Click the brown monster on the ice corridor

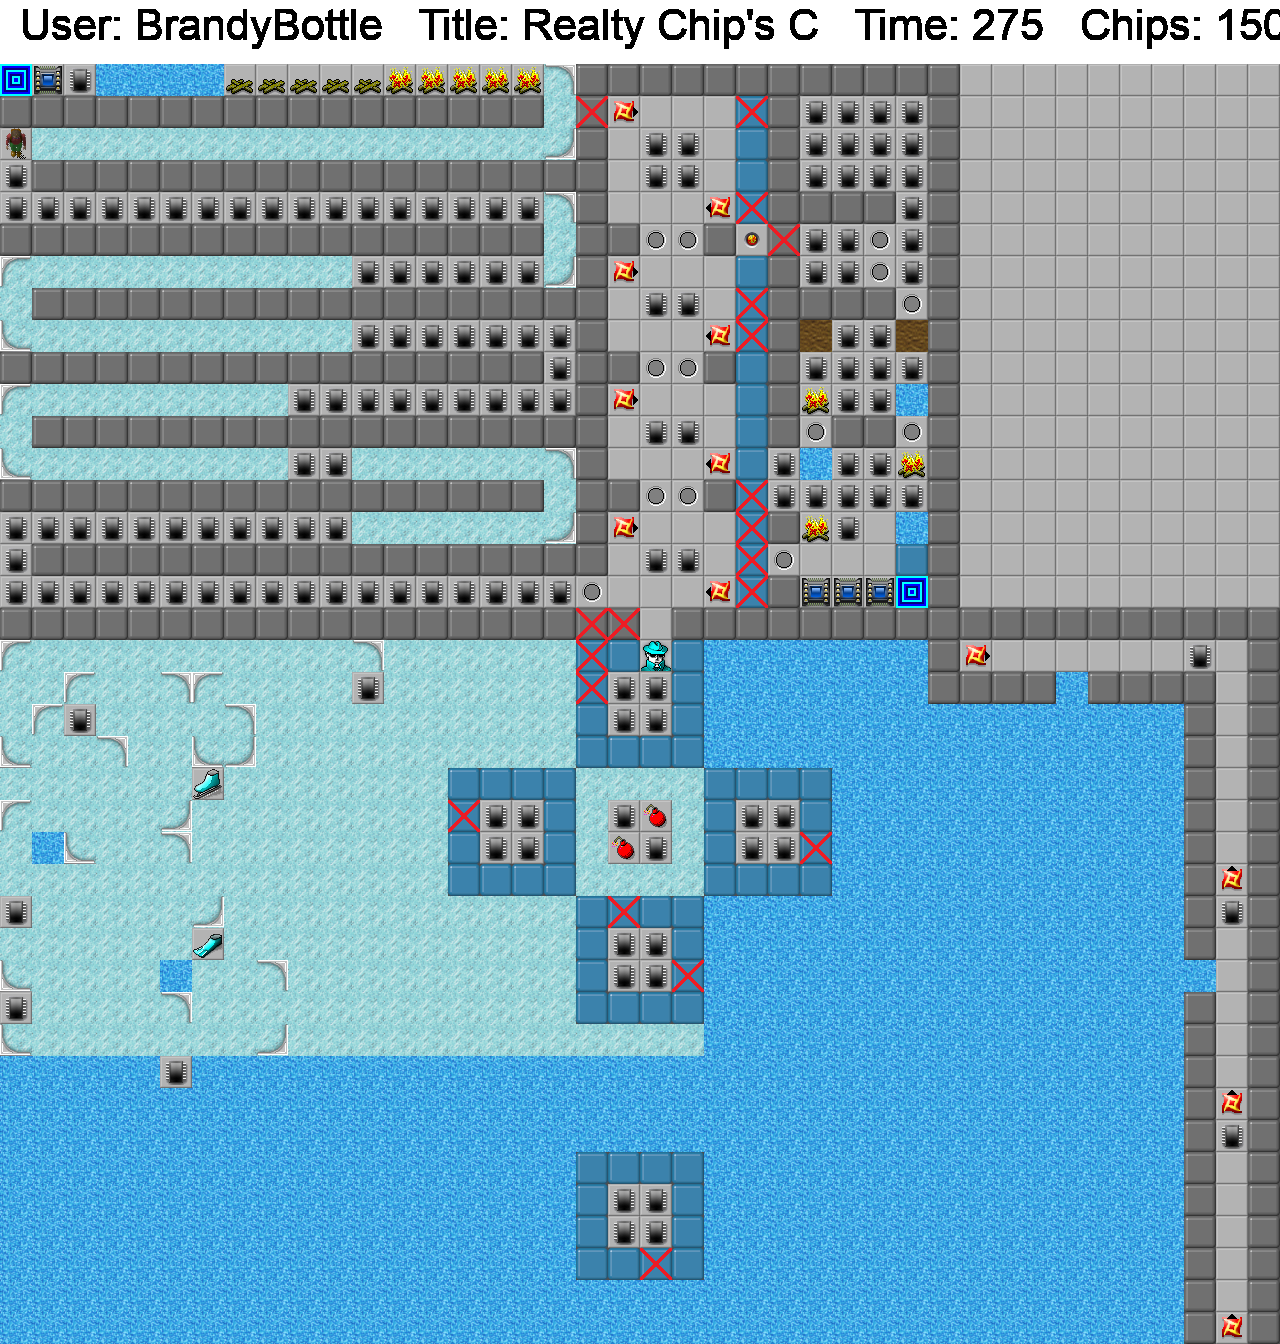[x=16, y=144]
